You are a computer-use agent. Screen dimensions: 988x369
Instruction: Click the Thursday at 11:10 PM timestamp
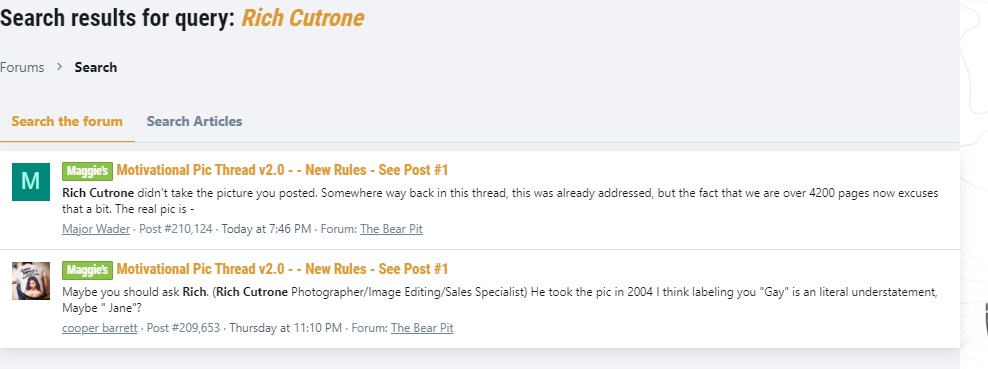point(286,328)
